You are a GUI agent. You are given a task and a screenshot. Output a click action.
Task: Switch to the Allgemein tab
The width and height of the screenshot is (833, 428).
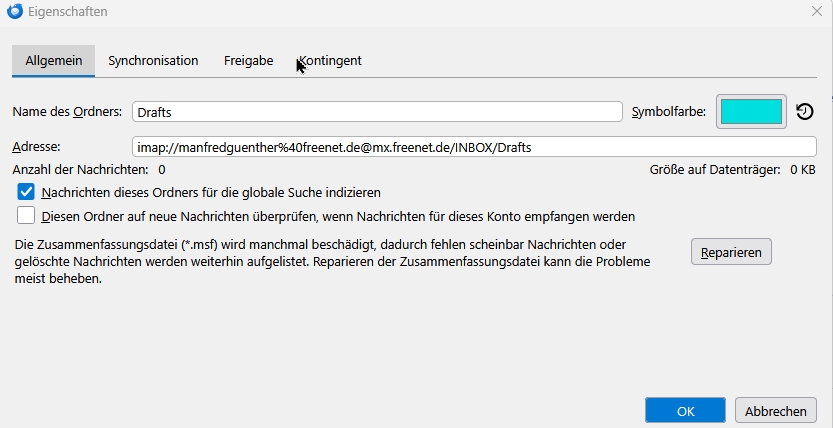tap(53, 60)
